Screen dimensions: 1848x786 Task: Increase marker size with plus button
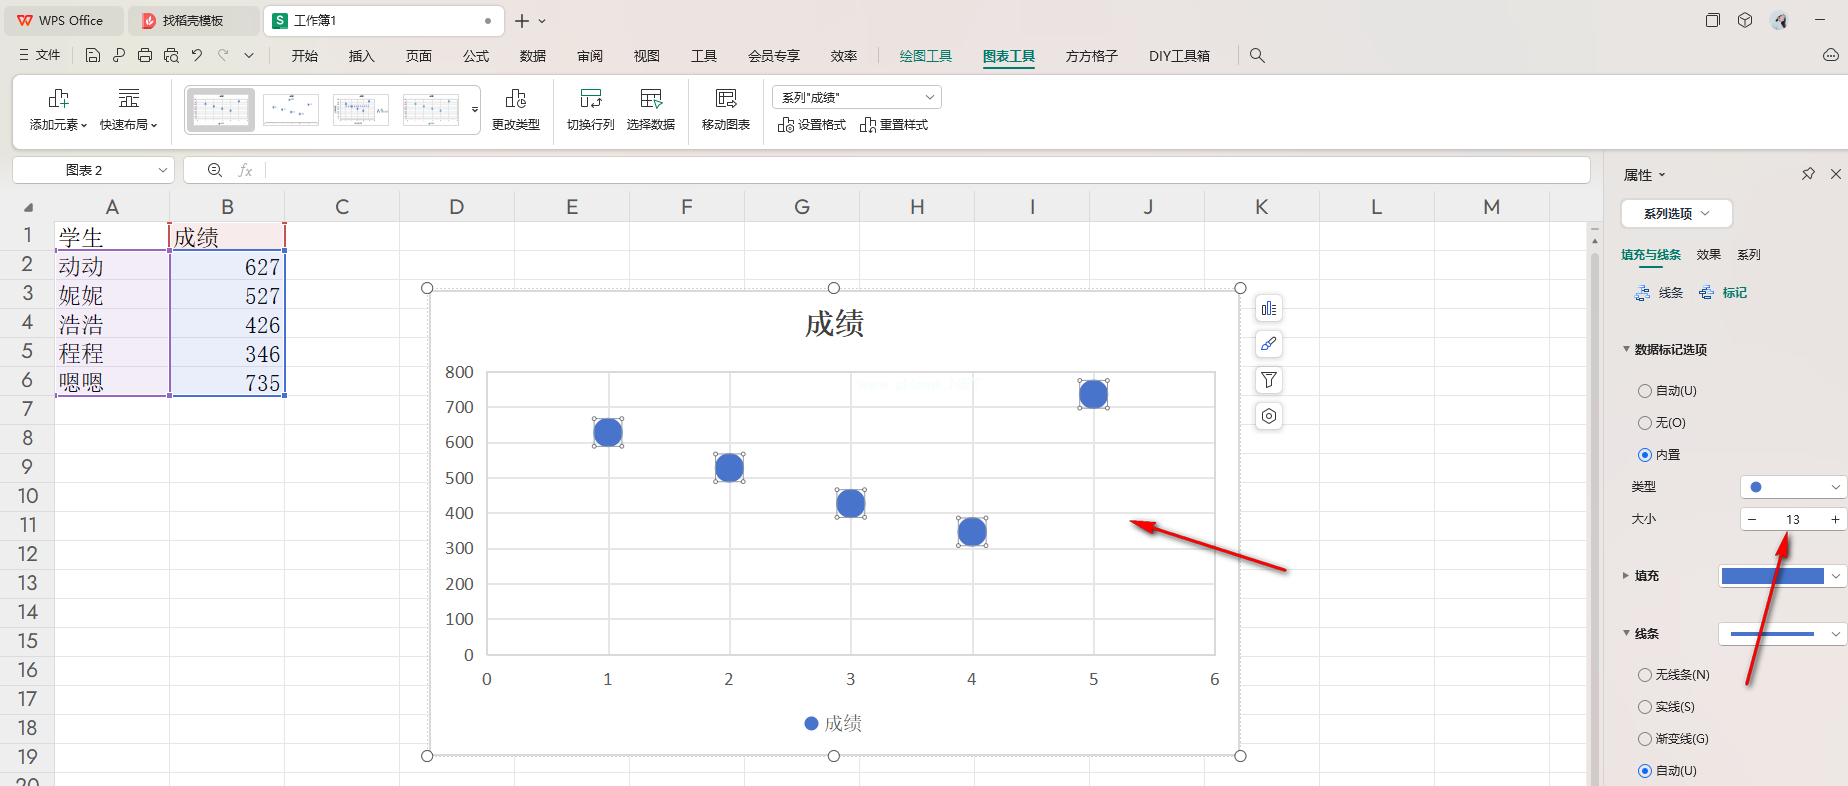pos(1835,519)
